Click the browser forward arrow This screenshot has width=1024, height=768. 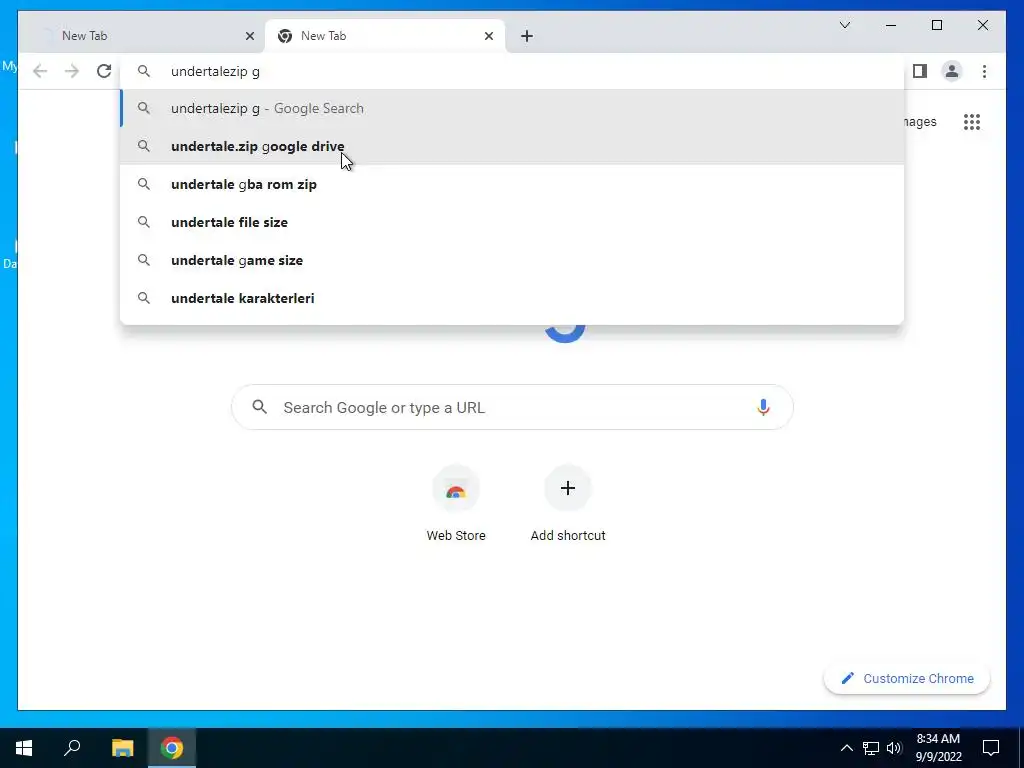click(72, 71)
